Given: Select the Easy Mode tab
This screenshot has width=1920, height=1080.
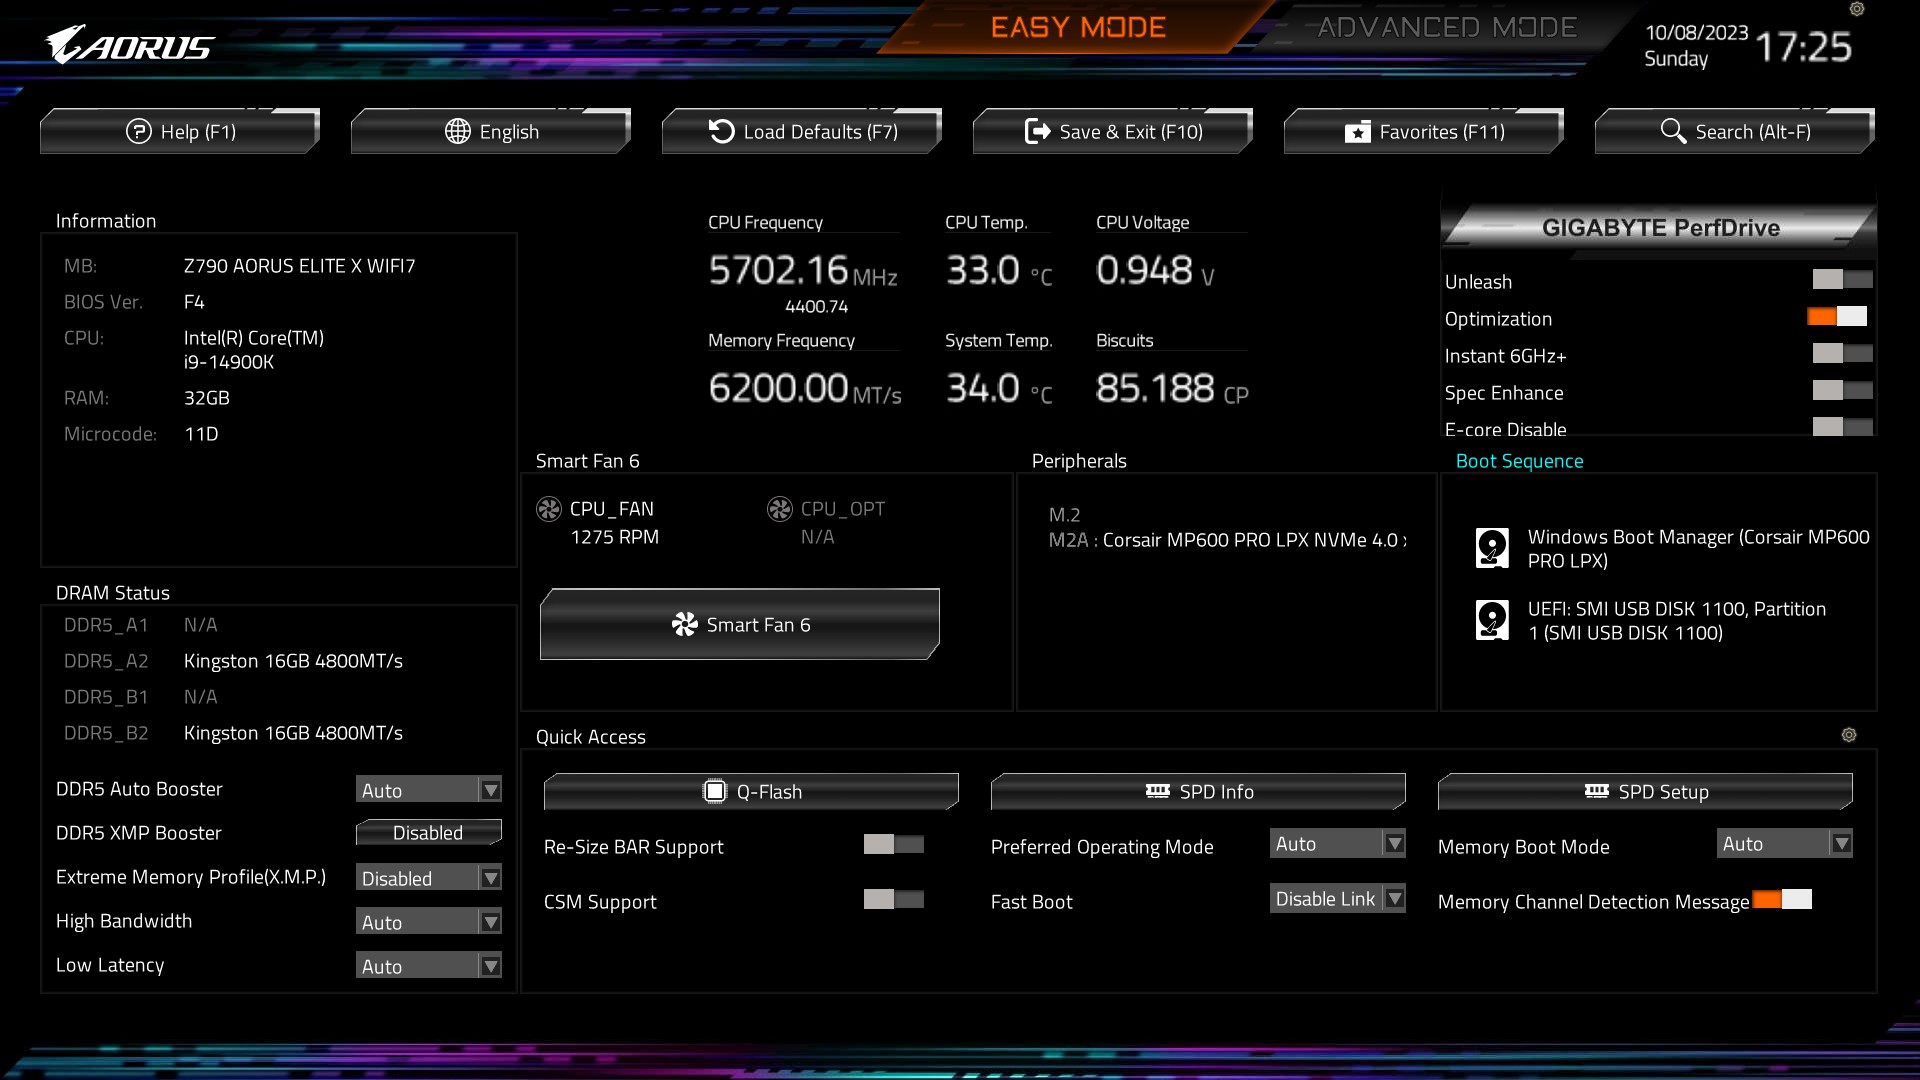Looking at the screenshot, I should coord(1078,28).
